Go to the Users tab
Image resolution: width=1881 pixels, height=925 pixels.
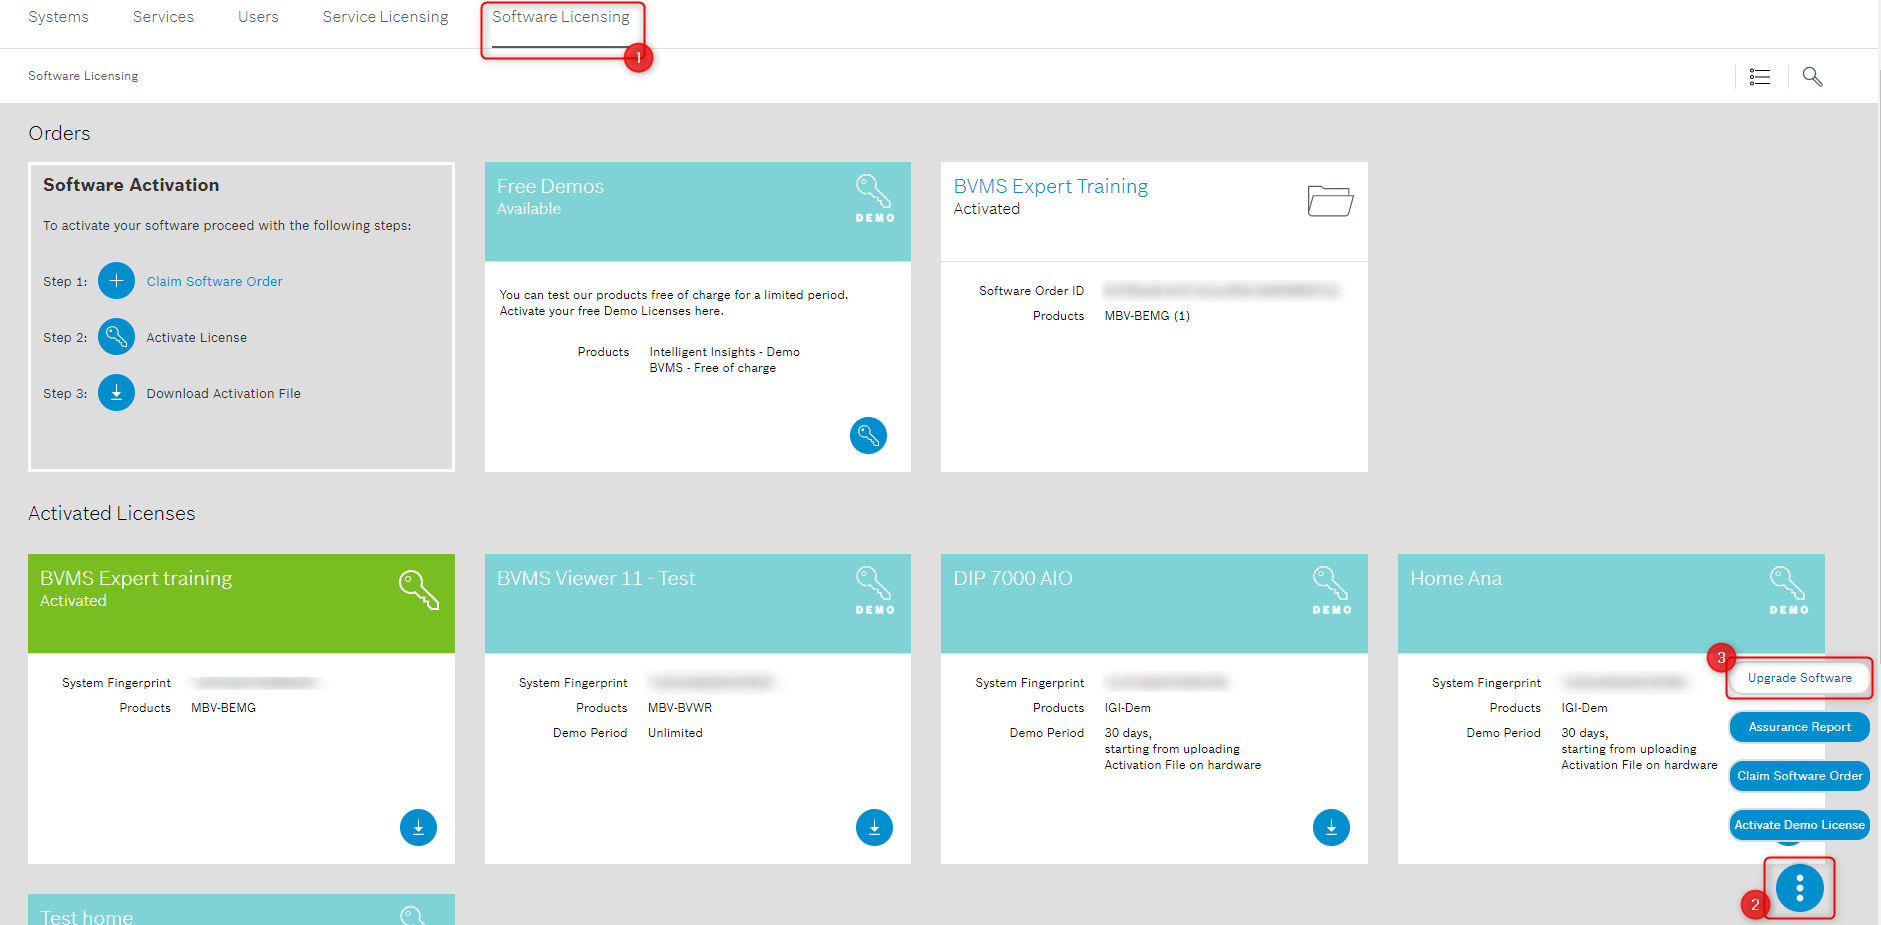[258, 17]
